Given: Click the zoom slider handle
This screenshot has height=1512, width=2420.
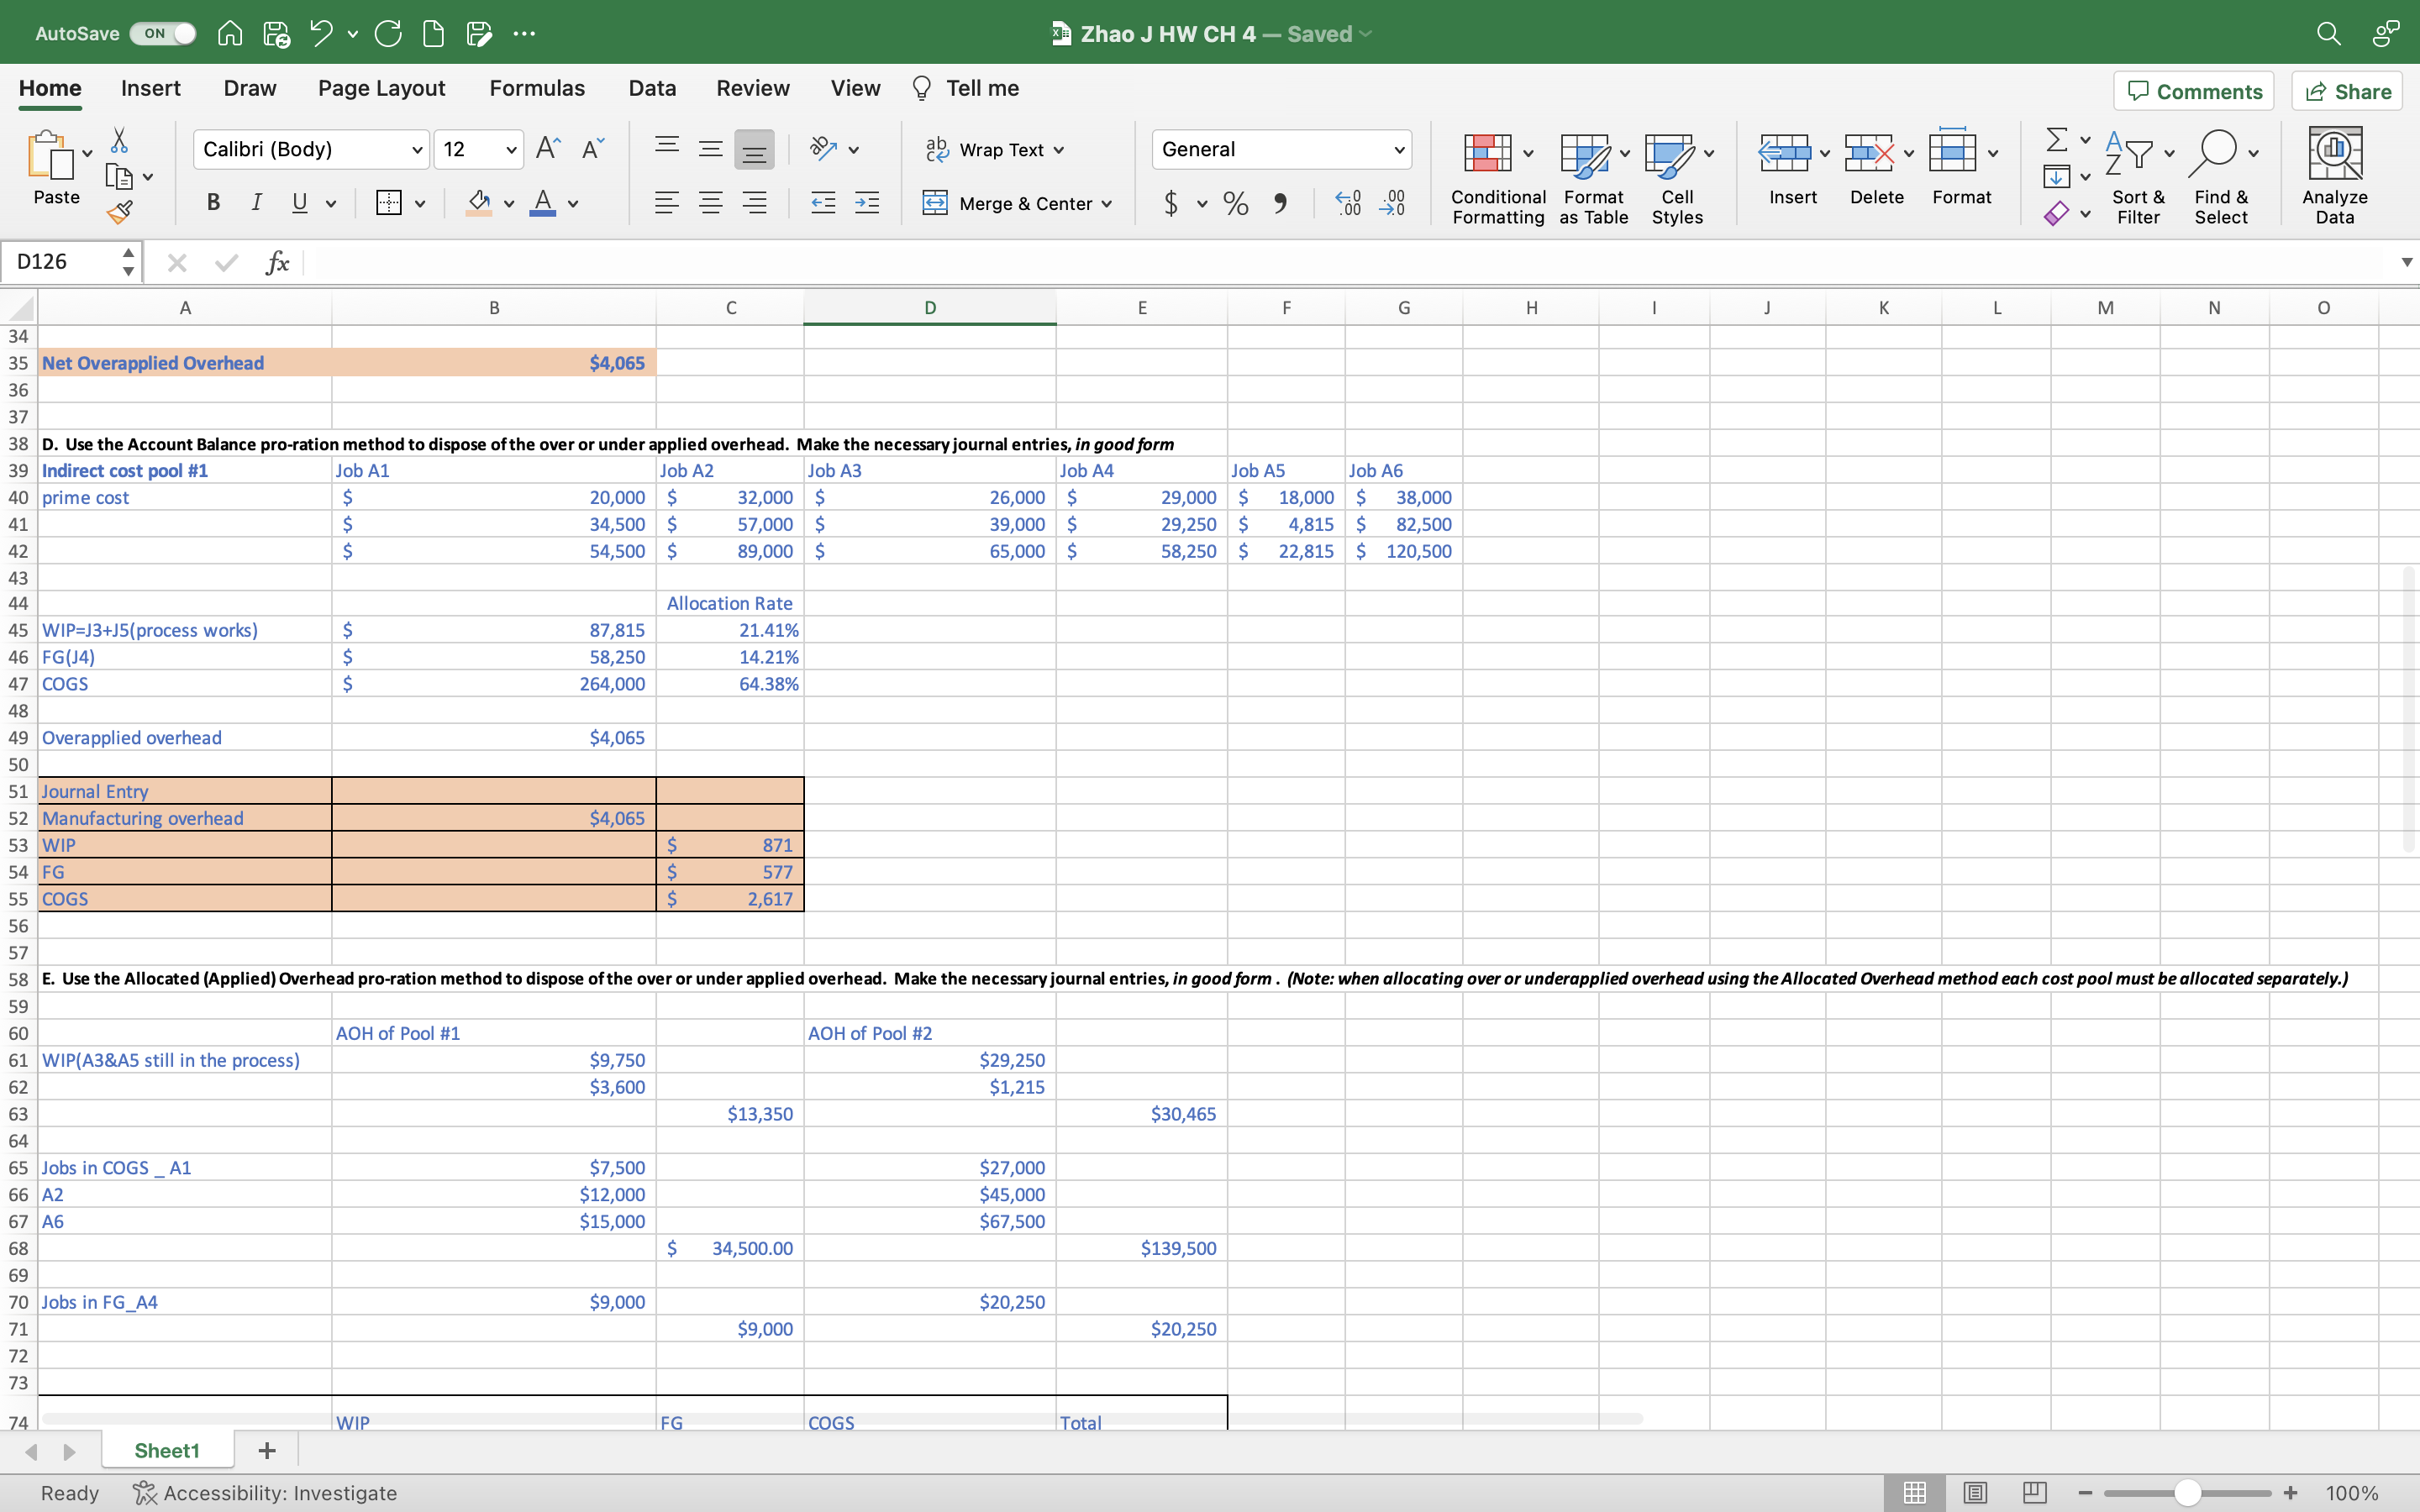Looking at the screenshot, I should point(2187,1492).
